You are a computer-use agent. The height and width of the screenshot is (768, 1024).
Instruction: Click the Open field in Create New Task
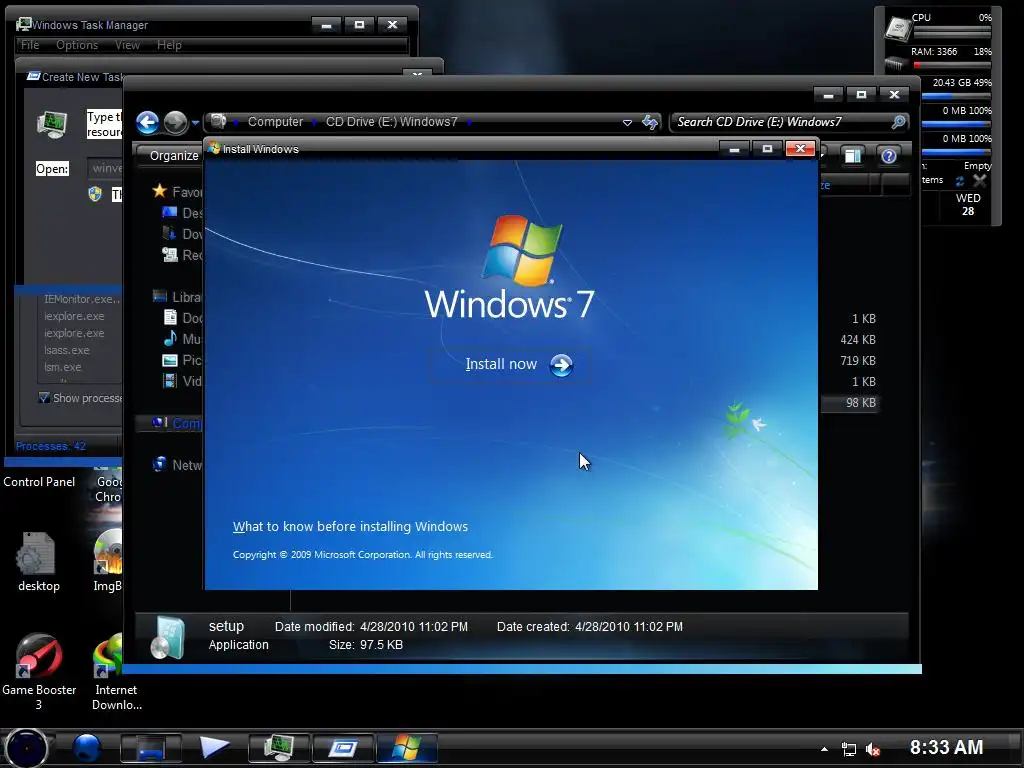pyautogui.click(x=104, y=168)
